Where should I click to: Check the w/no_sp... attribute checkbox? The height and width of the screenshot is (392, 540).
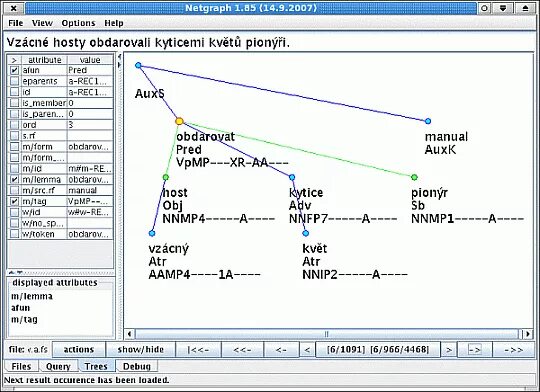tap(14, 223)
